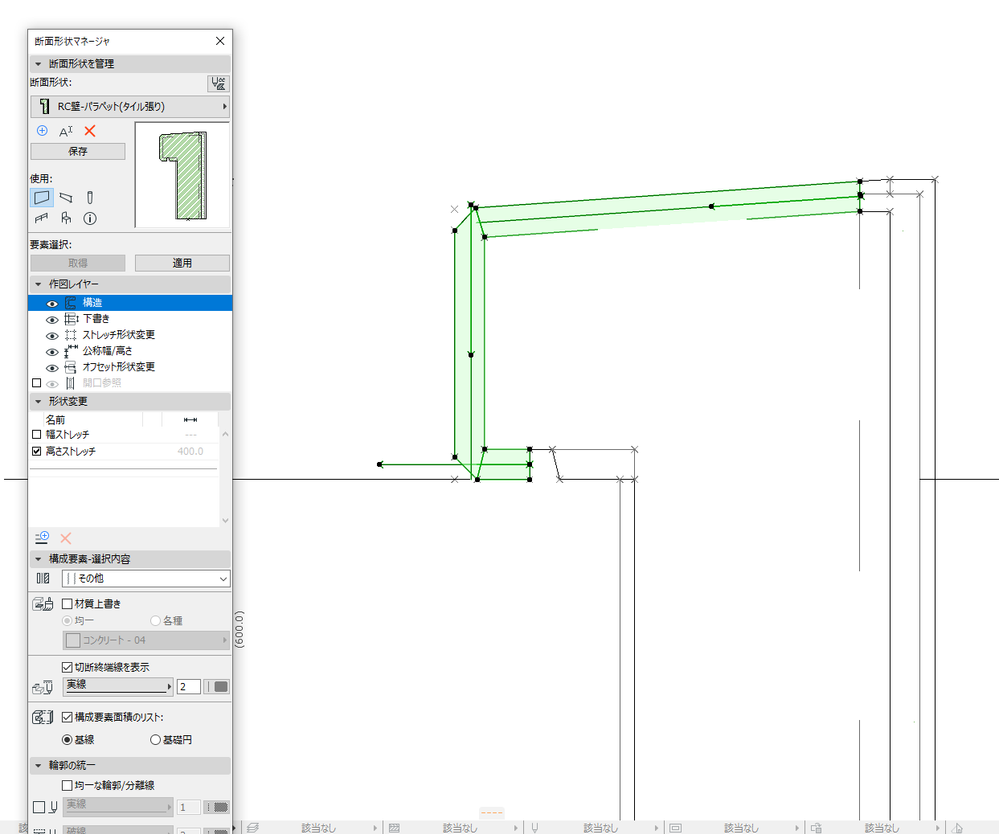Viewport: 999px width, 834px height.
Task: Click the 保存 button
Action: click(78, 151)
